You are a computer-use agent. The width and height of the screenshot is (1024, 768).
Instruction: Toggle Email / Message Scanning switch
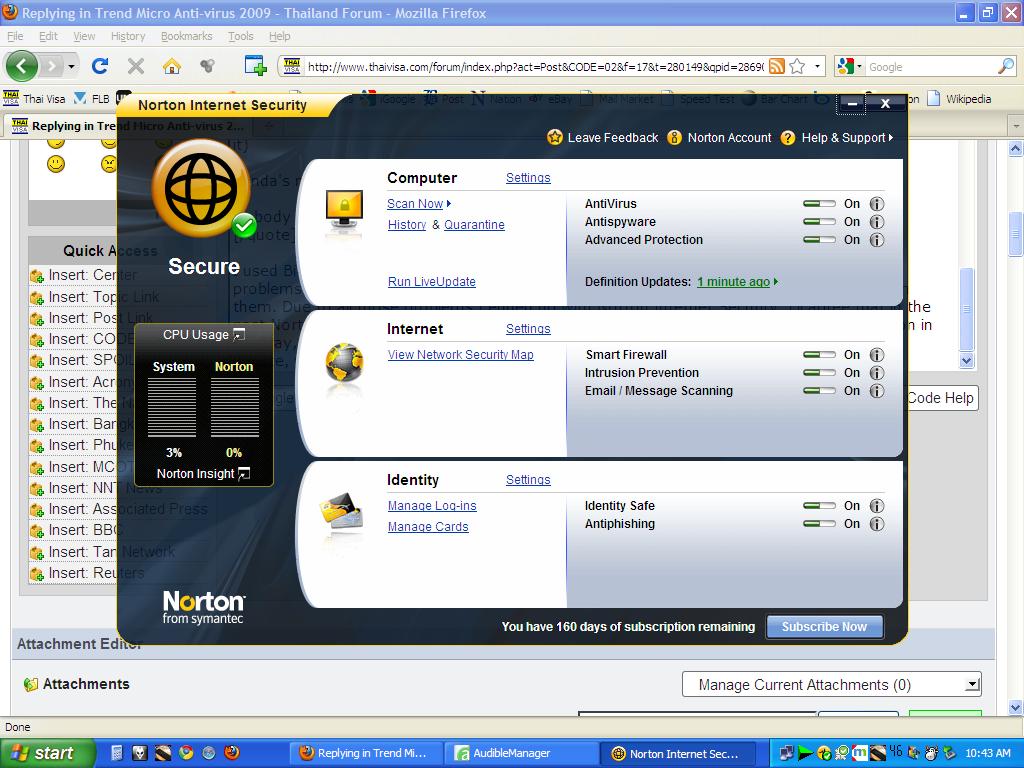819,391
